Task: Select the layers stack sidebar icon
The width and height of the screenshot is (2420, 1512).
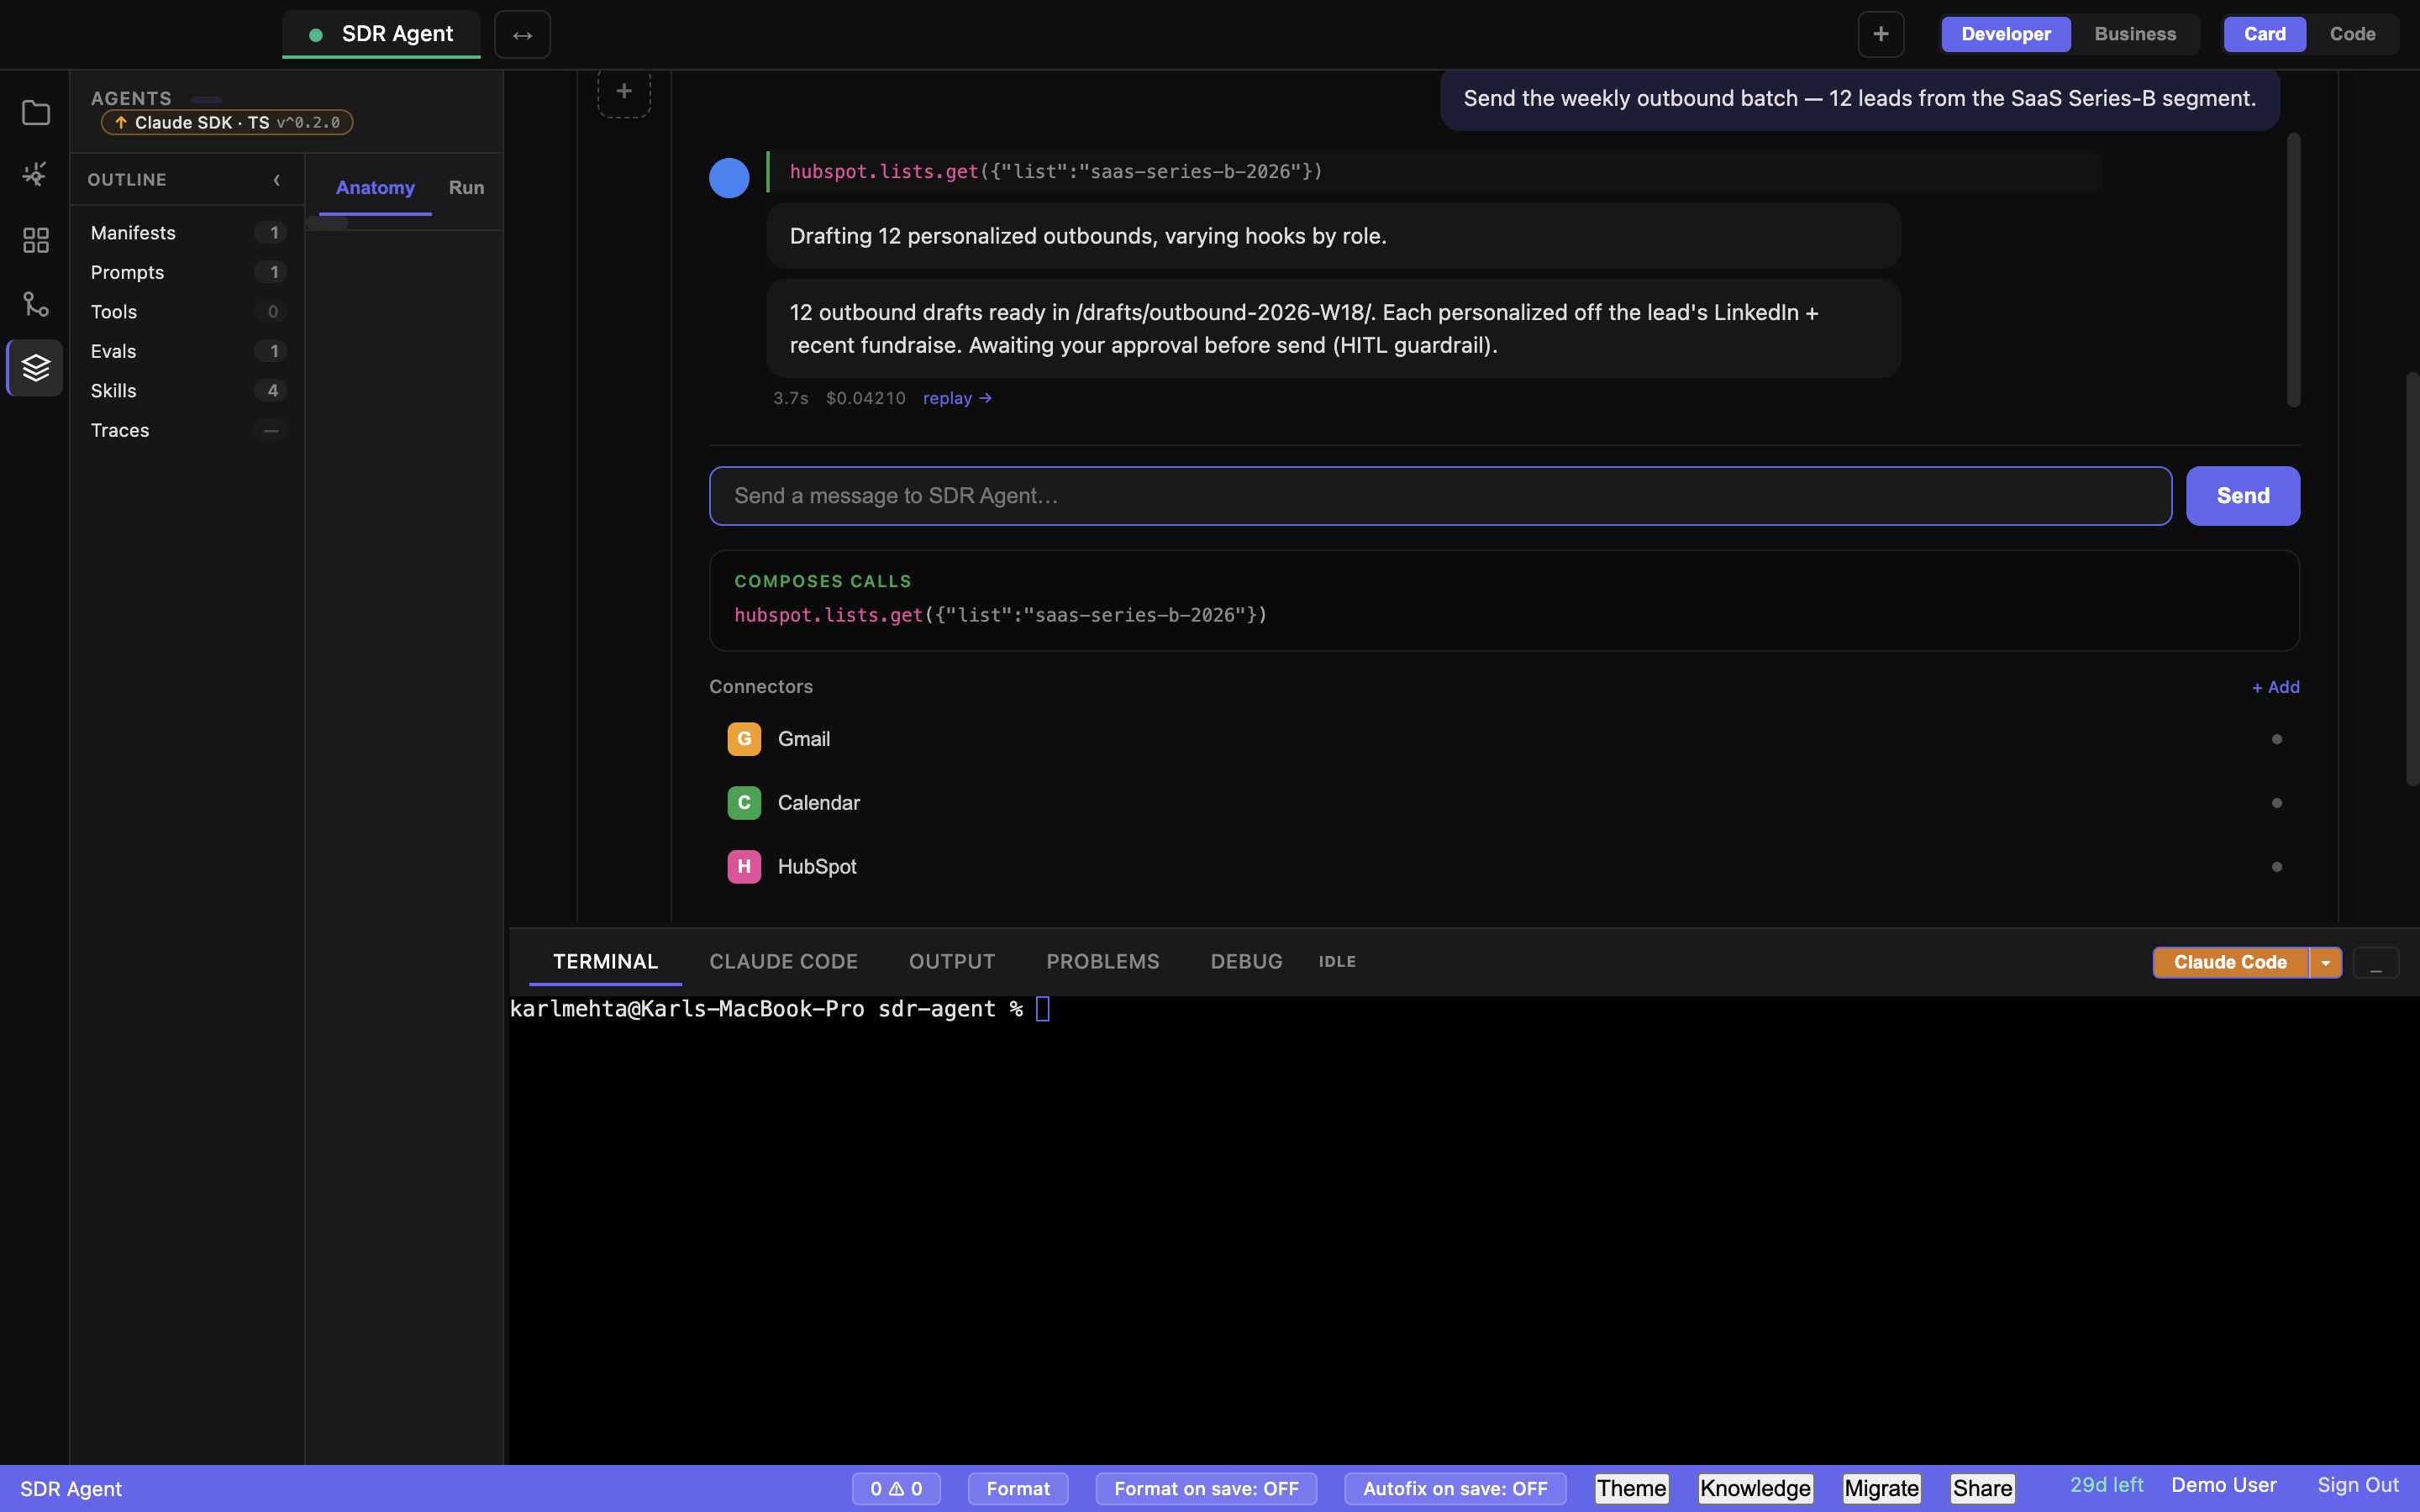Action: 35,368
